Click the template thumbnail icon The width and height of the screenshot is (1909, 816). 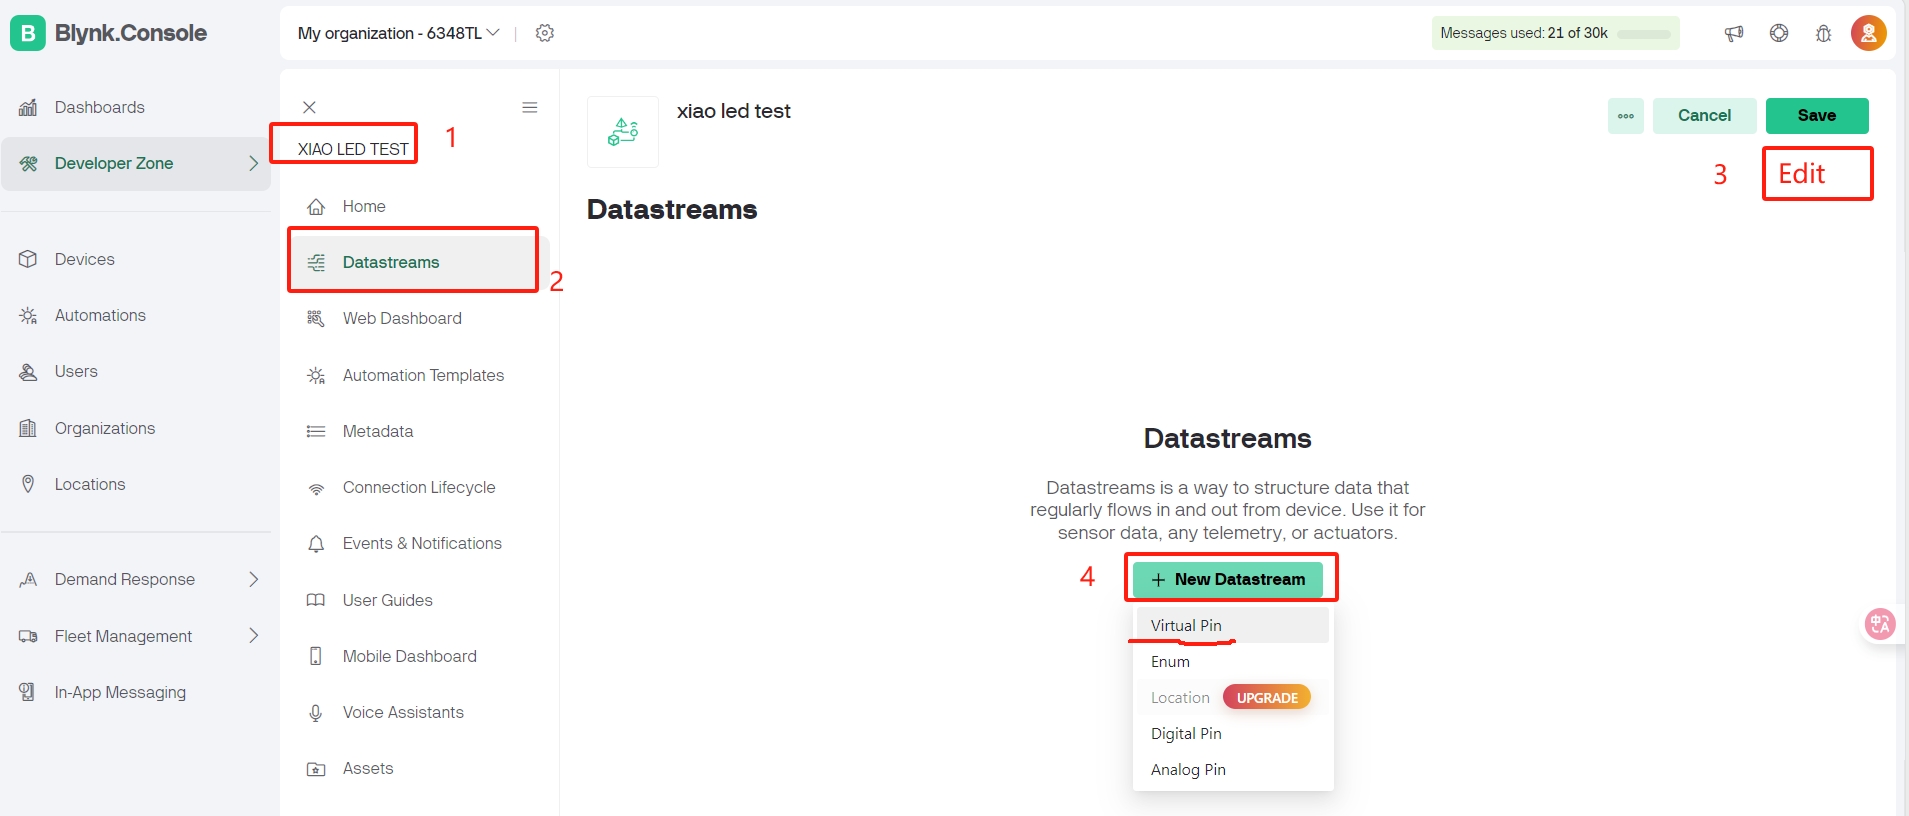(623, 132)
